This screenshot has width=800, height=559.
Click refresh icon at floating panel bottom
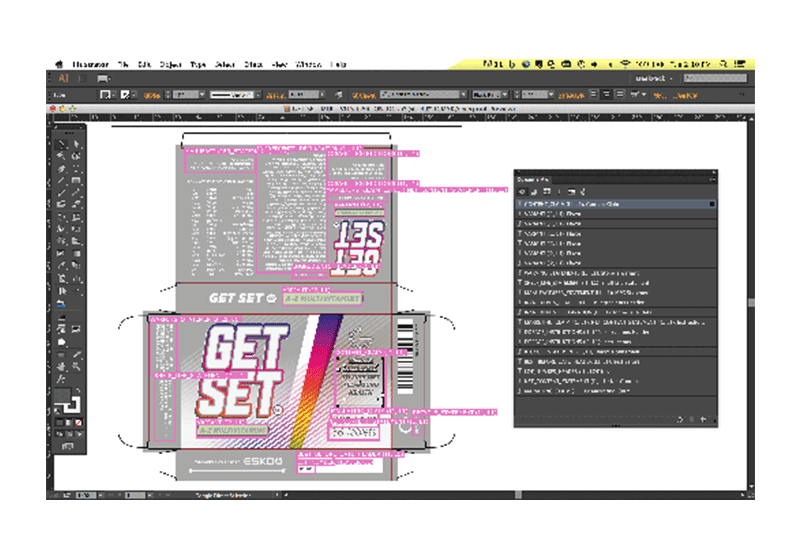coord(680,419)
